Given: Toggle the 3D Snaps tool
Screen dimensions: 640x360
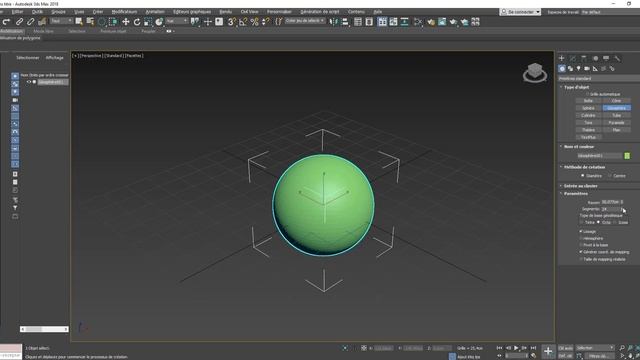Looking at the screenshot, I should [231, 22].
